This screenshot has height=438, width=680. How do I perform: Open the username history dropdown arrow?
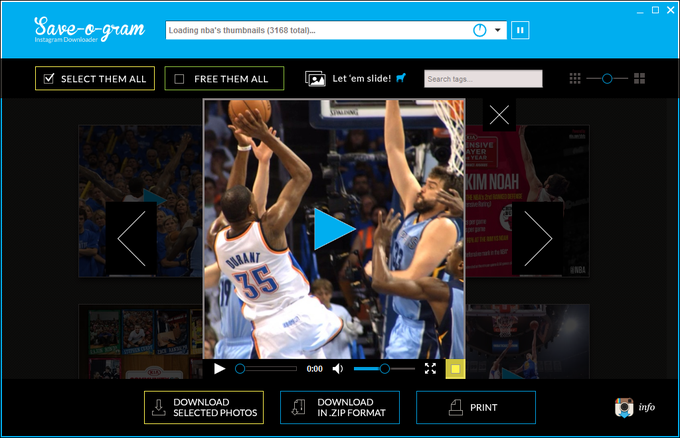(x=497, y=30)
